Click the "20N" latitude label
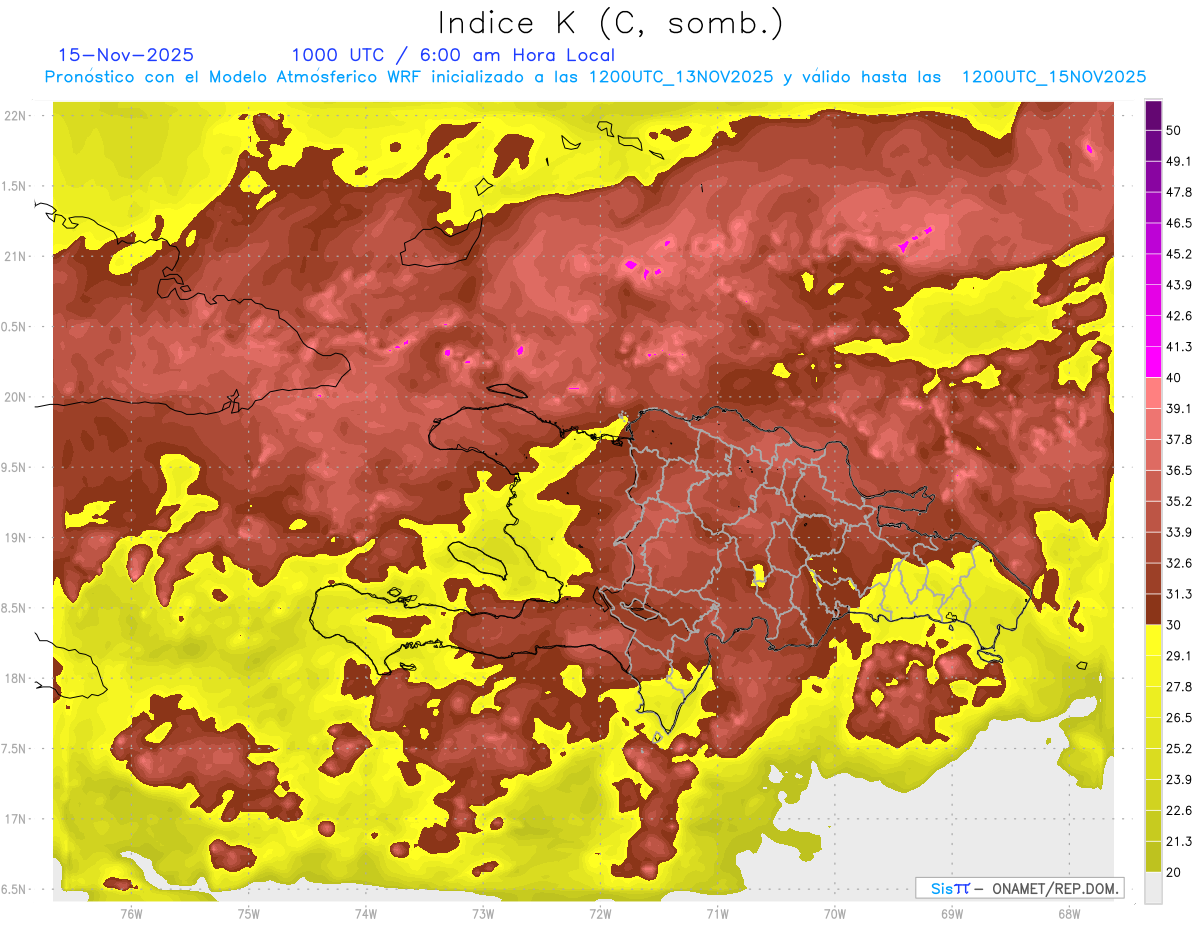The width and height of the screenshot is (1200, 927). coord(15,398)
